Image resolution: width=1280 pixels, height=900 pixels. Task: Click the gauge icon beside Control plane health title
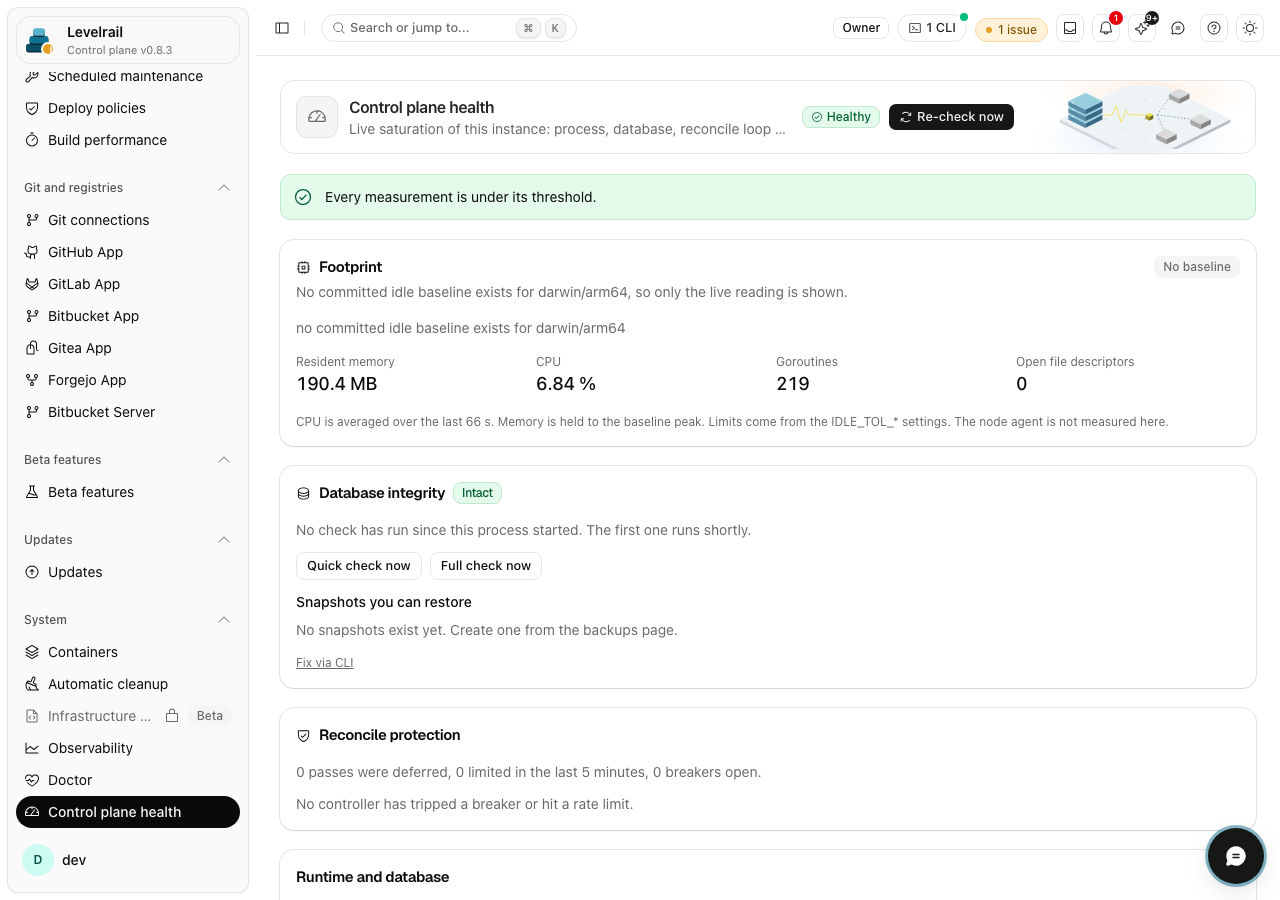(317, 117)
